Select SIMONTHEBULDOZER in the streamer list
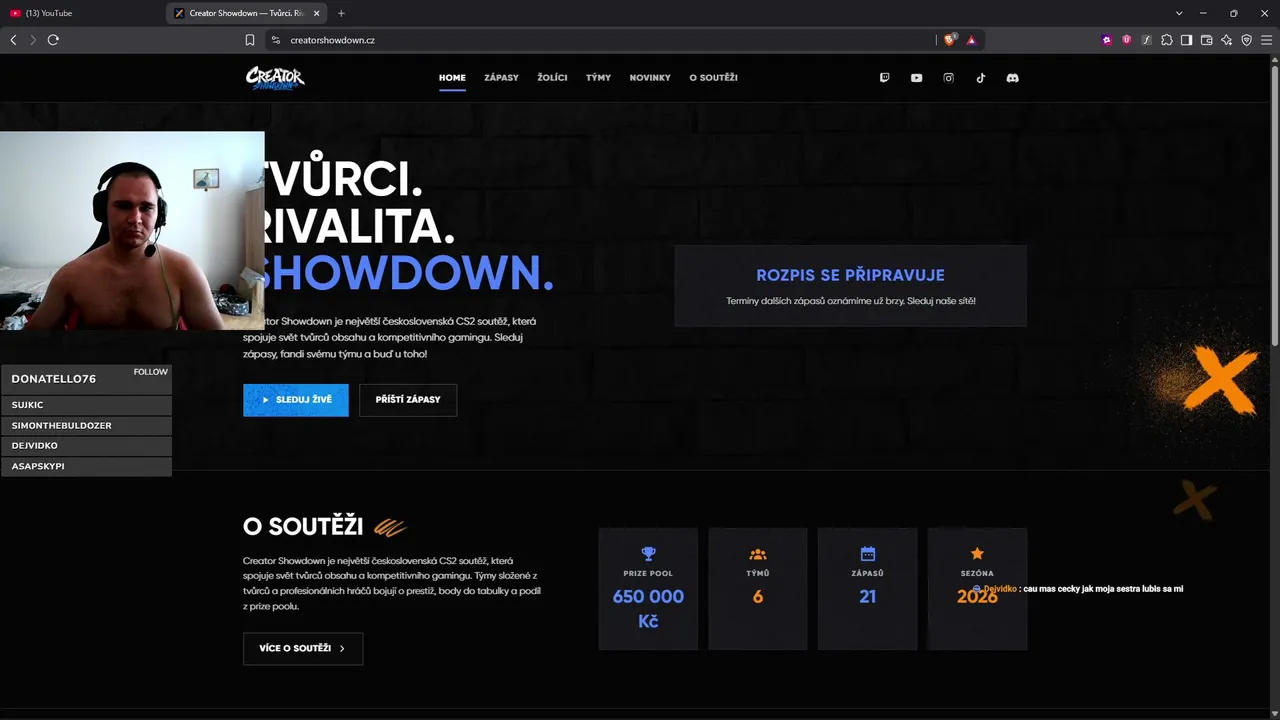The height and width of the screenshot is (720, 1280). coord(86,426)
